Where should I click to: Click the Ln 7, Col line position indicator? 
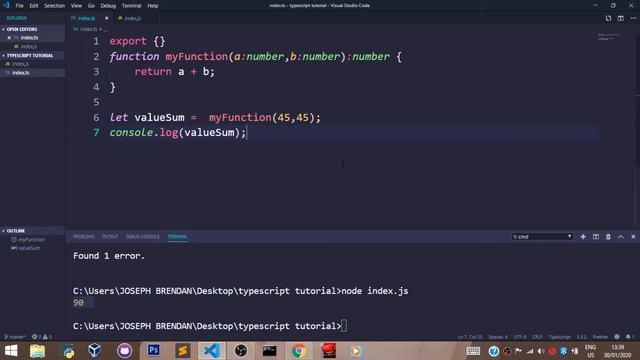pos(470,337)
